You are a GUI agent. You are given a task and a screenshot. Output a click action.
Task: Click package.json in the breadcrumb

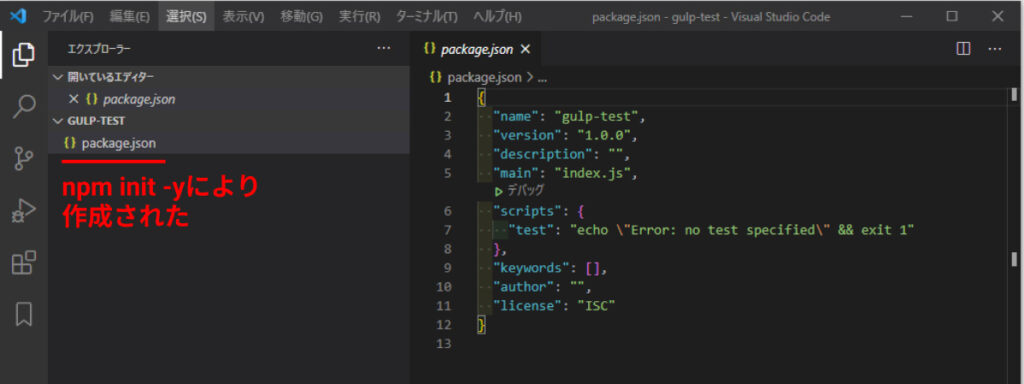[484, 77]
